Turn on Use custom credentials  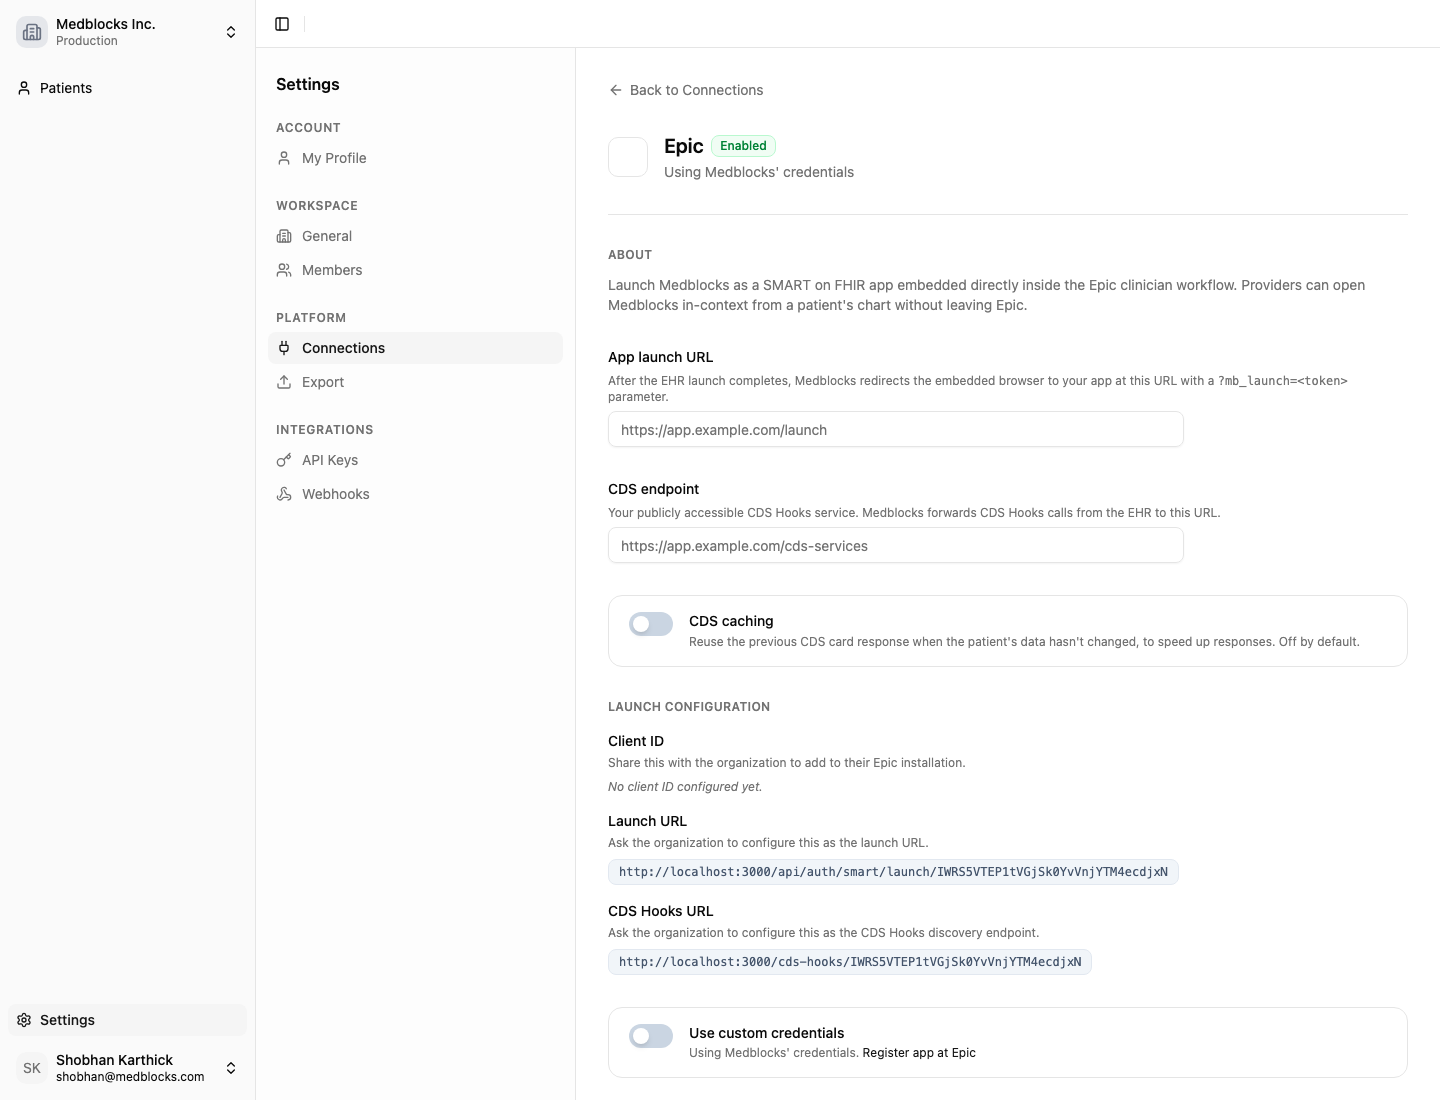point(651,1036)
